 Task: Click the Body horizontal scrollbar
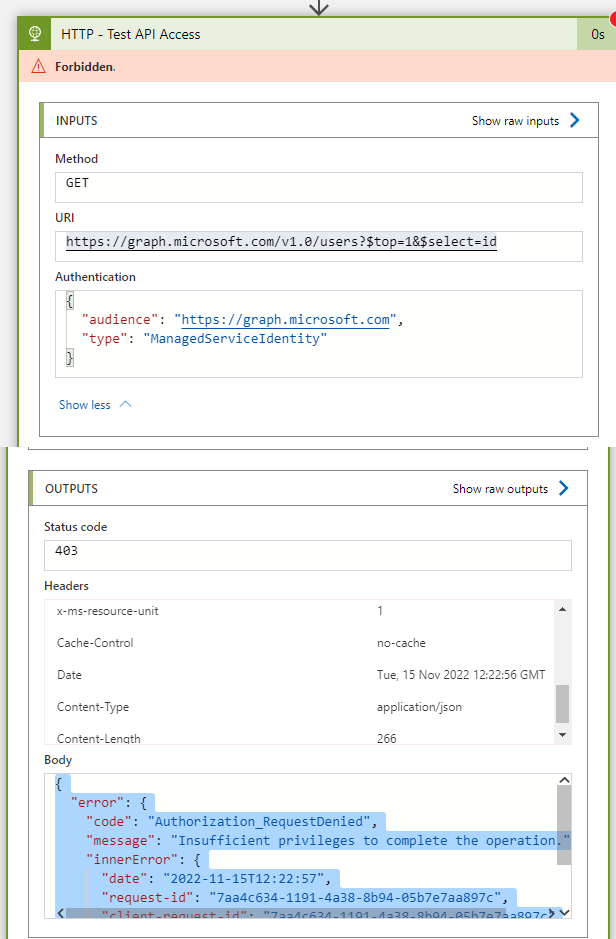click(300, 913)
